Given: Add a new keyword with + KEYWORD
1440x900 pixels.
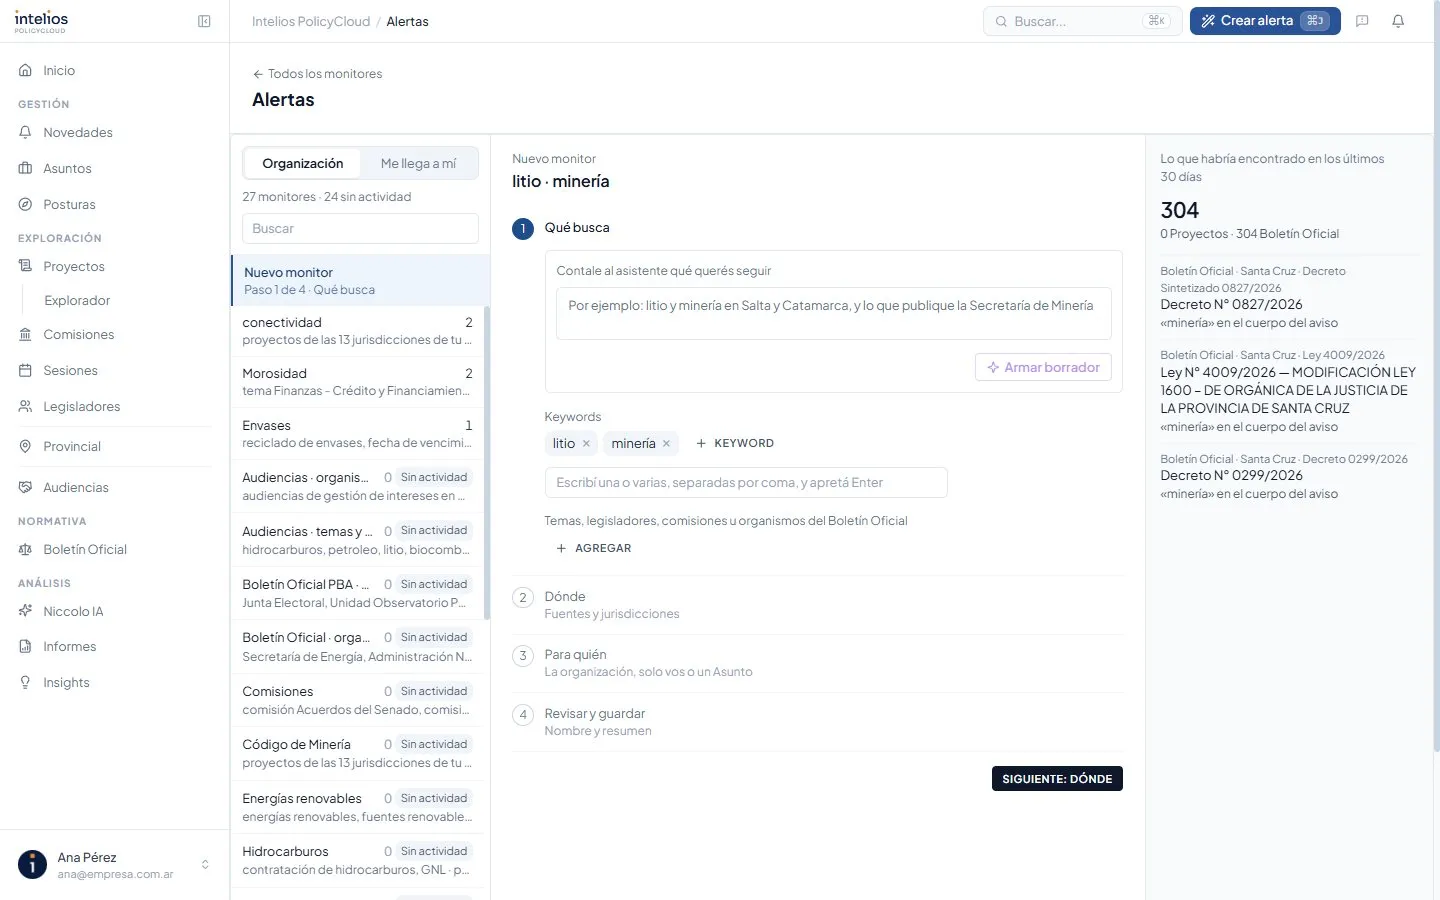Looking at the screenshot, I should click(x=735, y=444).
